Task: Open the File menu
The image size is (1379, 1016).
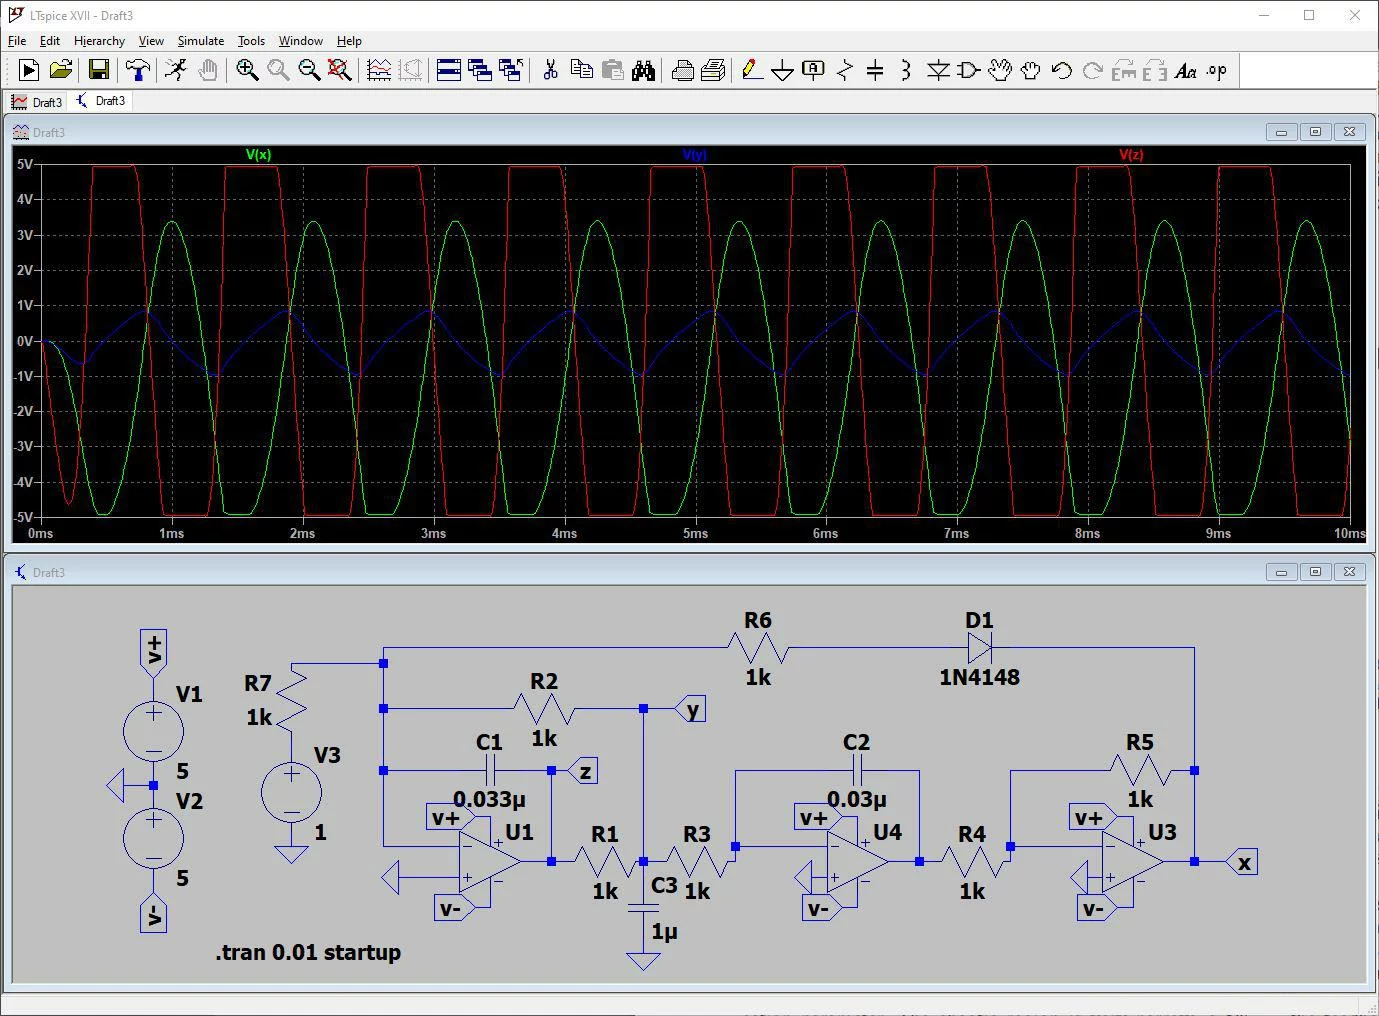Action: click(x=17, y=41)
